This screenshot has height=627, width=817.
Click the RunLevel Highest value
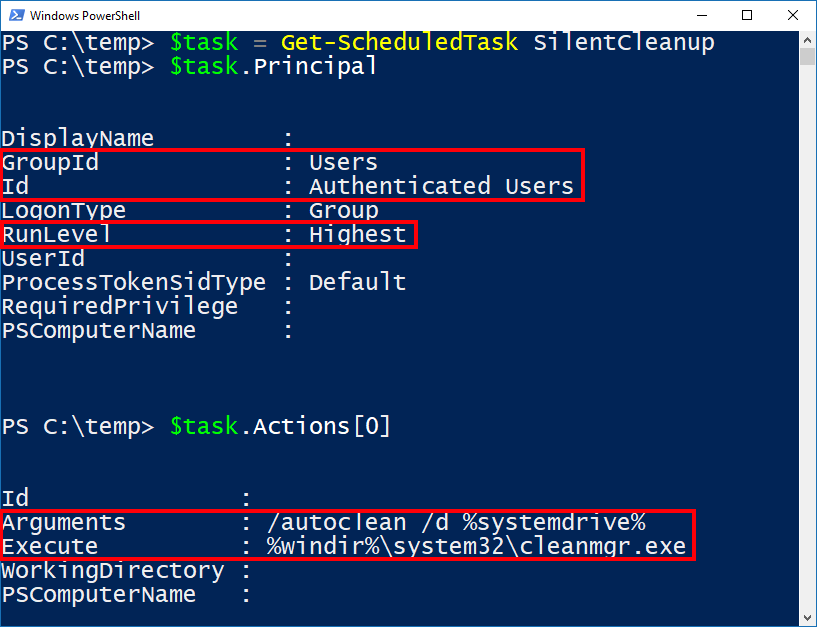coord(357,234)
